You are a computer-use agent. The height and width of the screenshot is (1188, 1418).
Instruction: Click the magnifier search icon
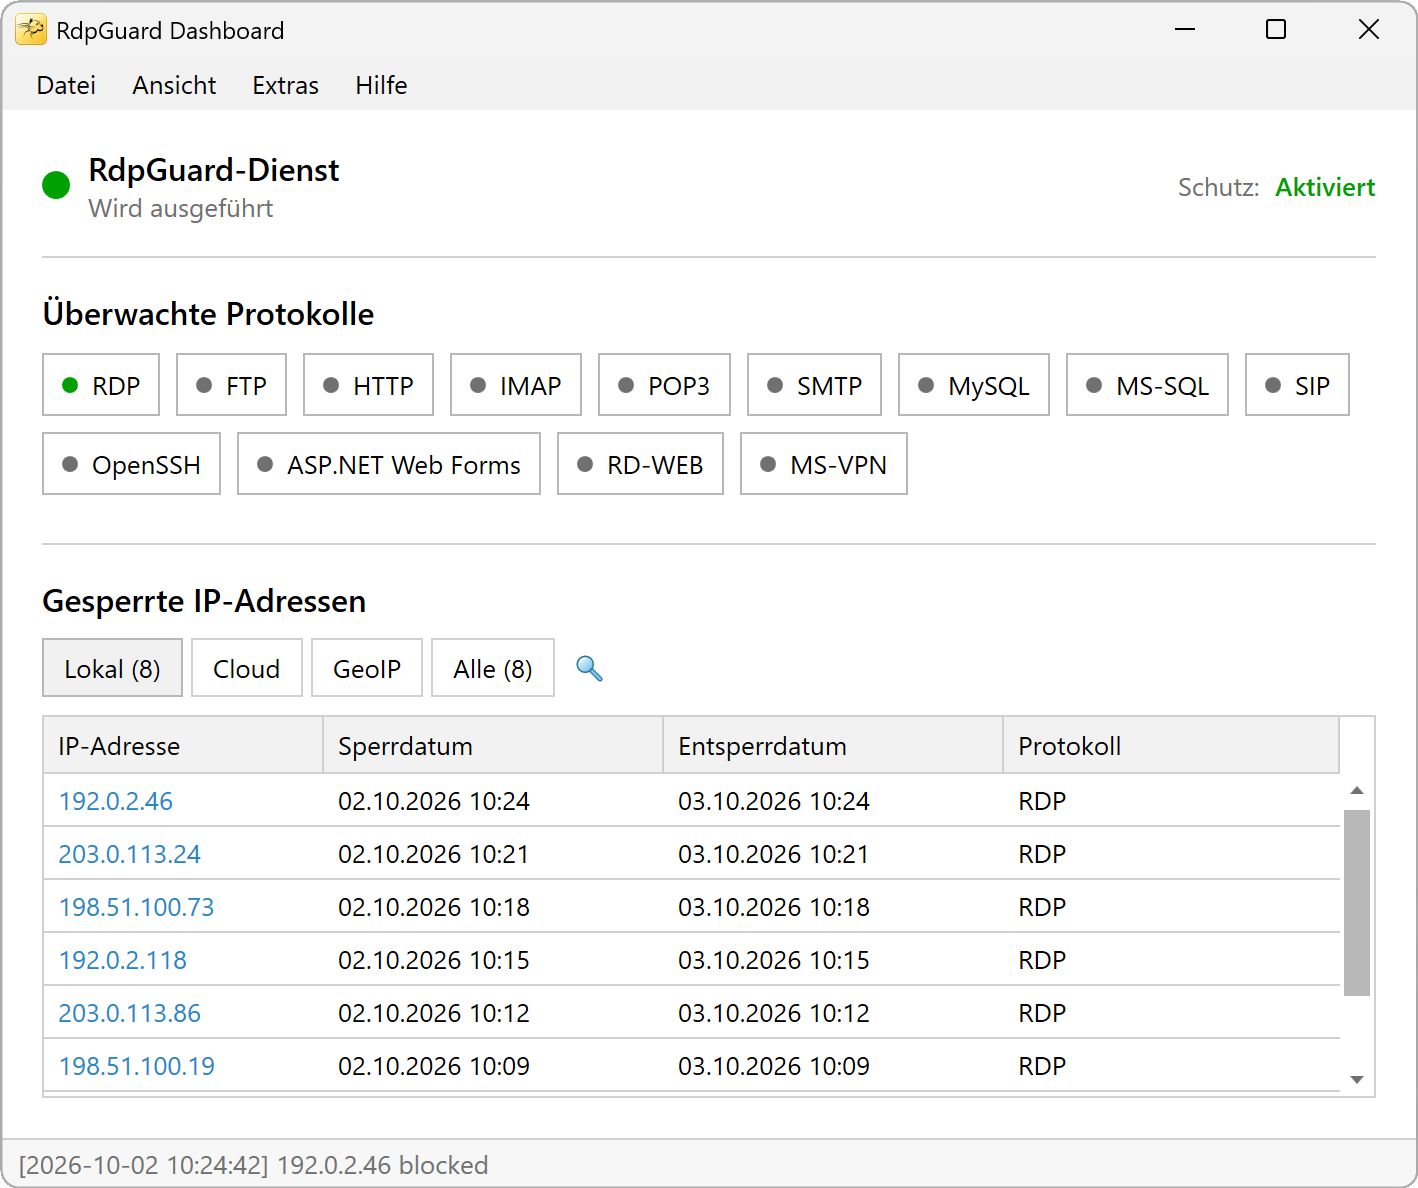pyautogui.click(x=589, y=668)
